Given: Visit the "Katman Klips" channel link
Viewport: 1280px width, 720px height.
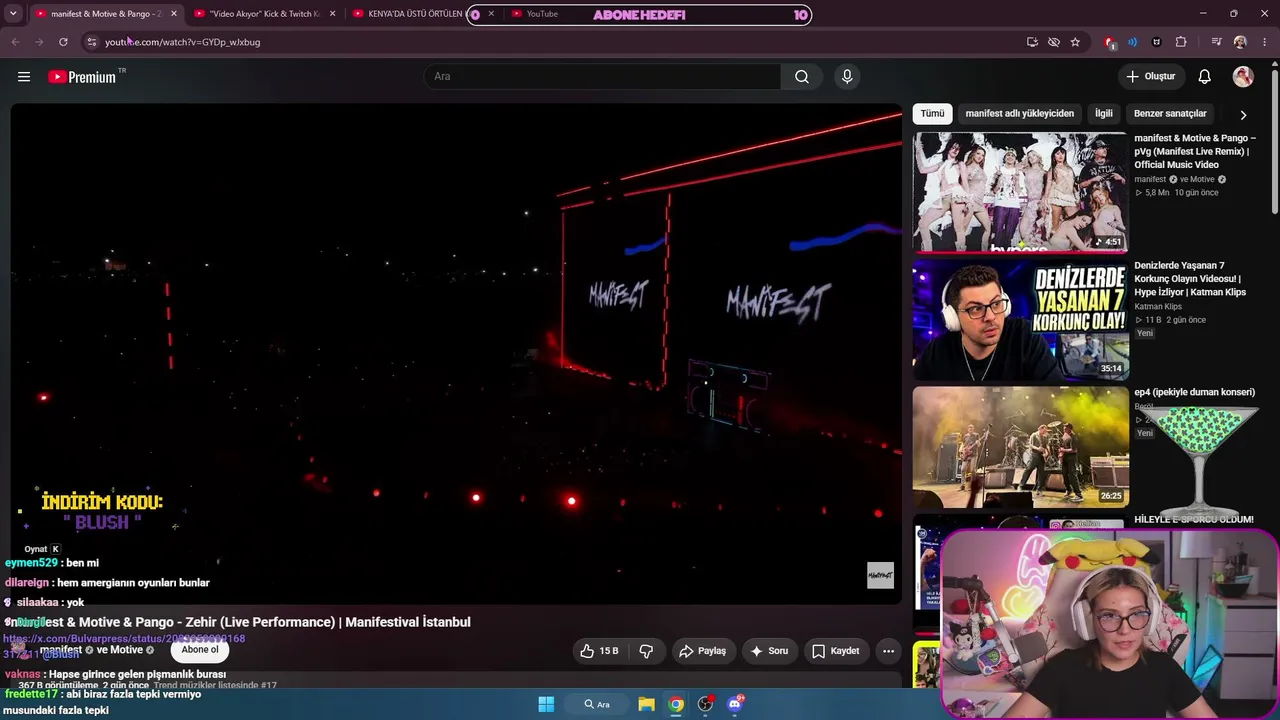Looking at the screenshot, I should (1158, 307).
